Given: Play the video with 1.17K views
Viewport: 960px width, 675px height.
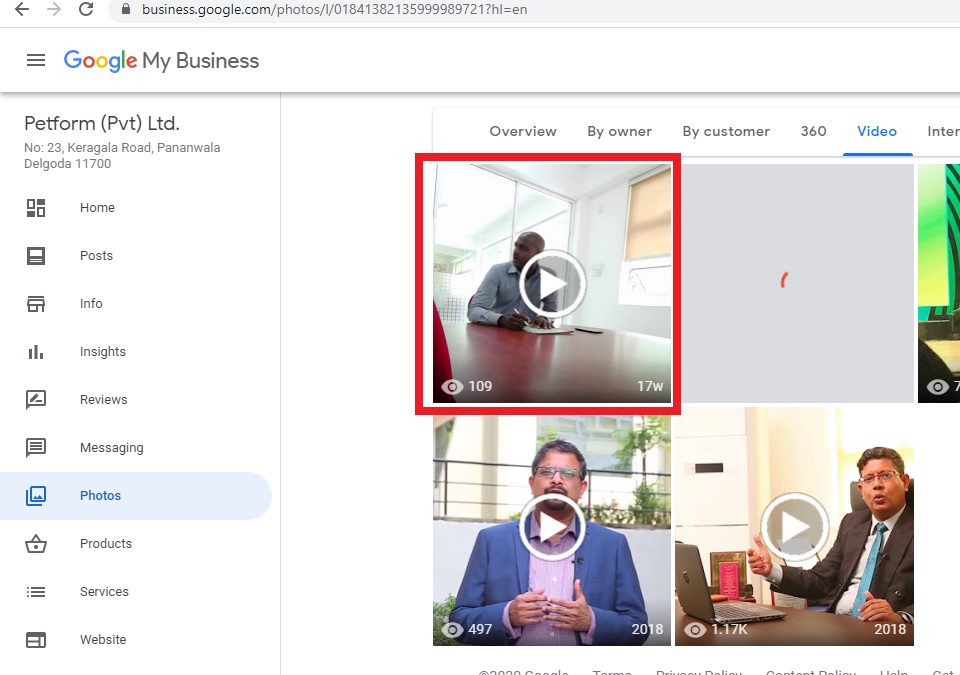Looking at the screenshot, I should pos(795,526).
